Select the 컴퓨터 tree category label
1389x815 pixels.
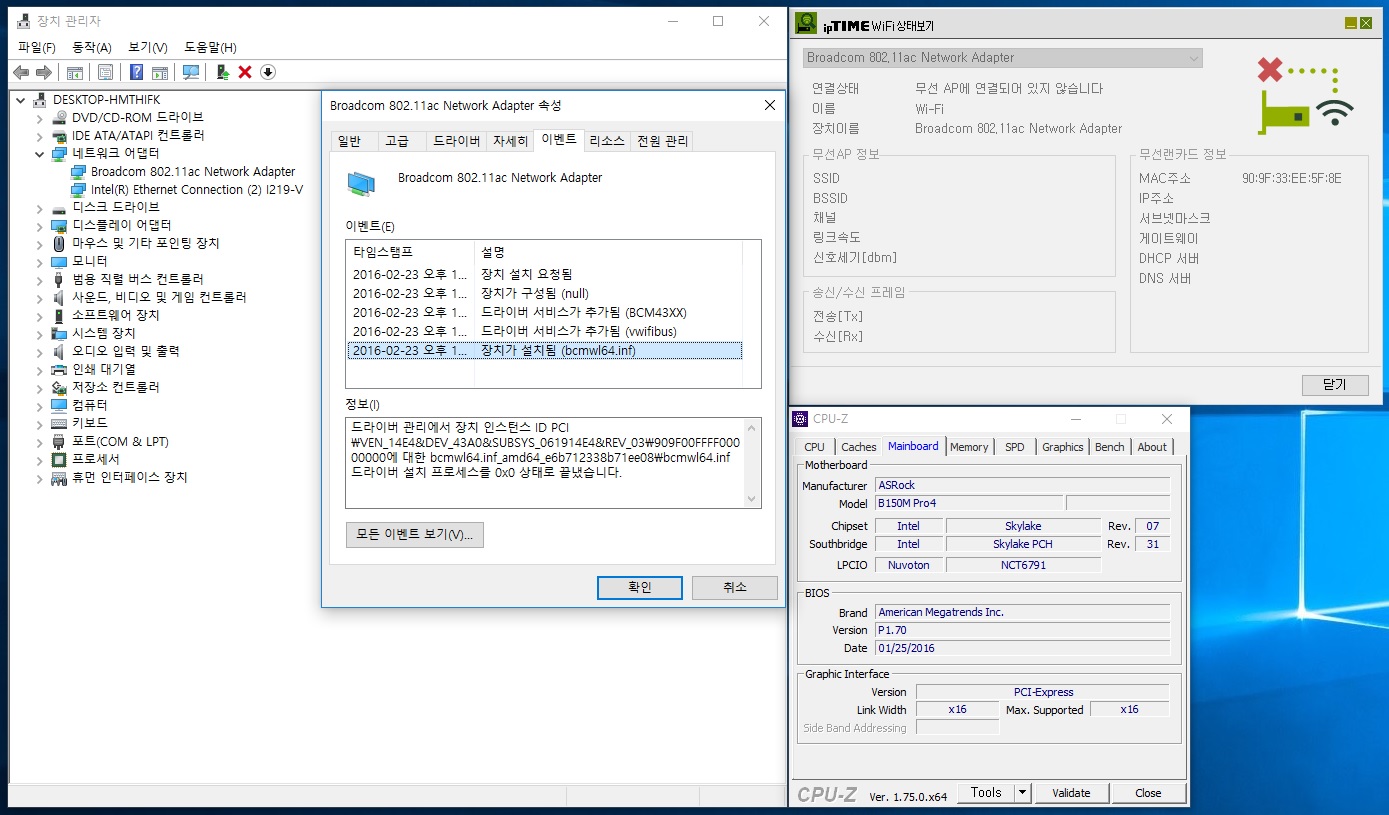pos(90,405)
